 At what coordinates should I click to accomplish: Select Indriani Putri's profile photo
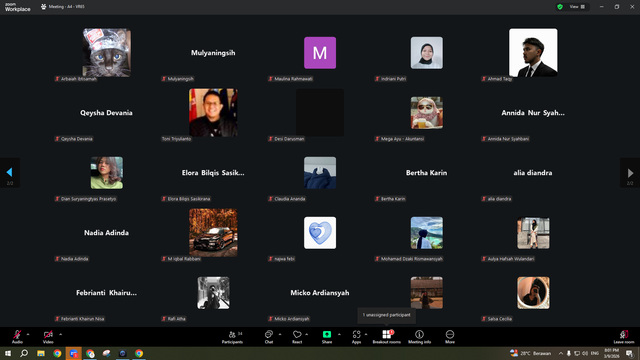pyautogui.click(x=427, y=53)
